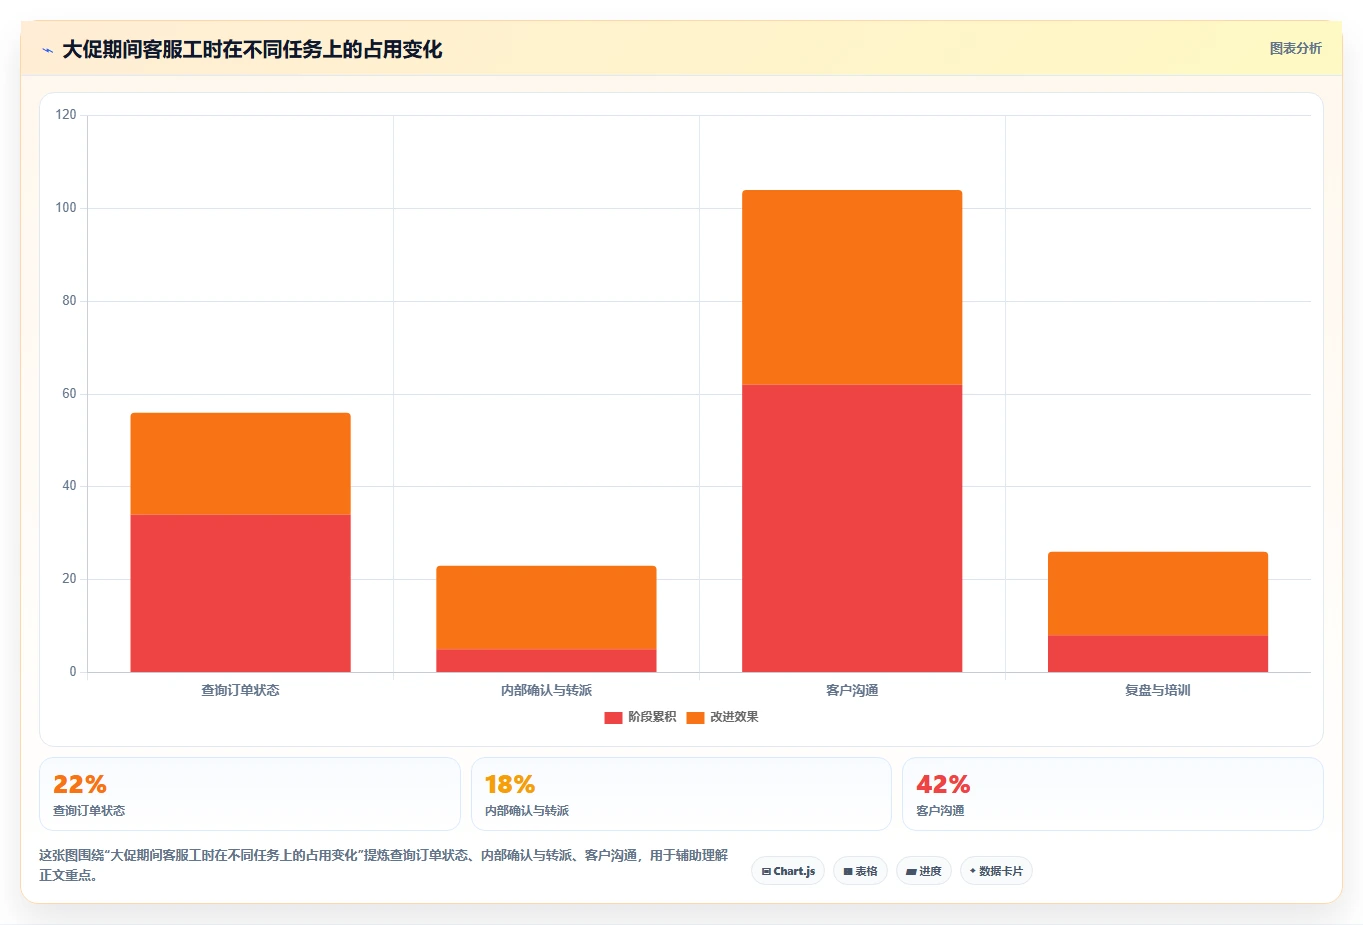Screen dimensions: 1363x925
Task: Open the 18% 内部确认与转派 stat card
Action: [x=681, y=794]
